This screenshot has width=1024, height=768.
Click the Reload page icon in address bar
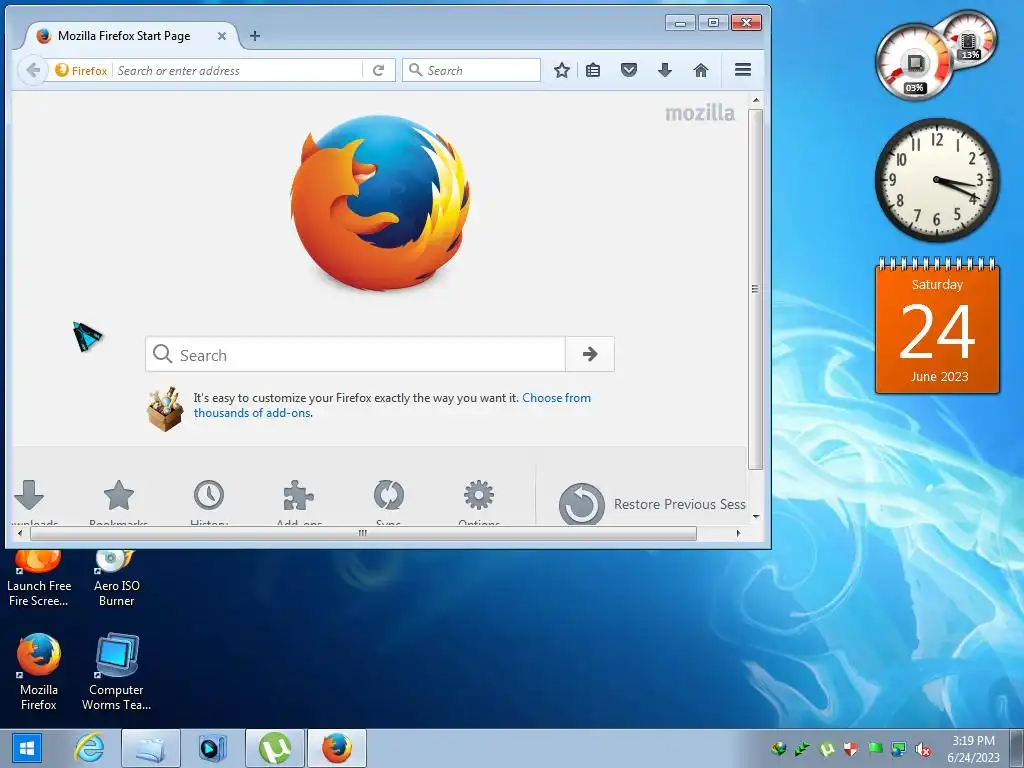(378, 70)
